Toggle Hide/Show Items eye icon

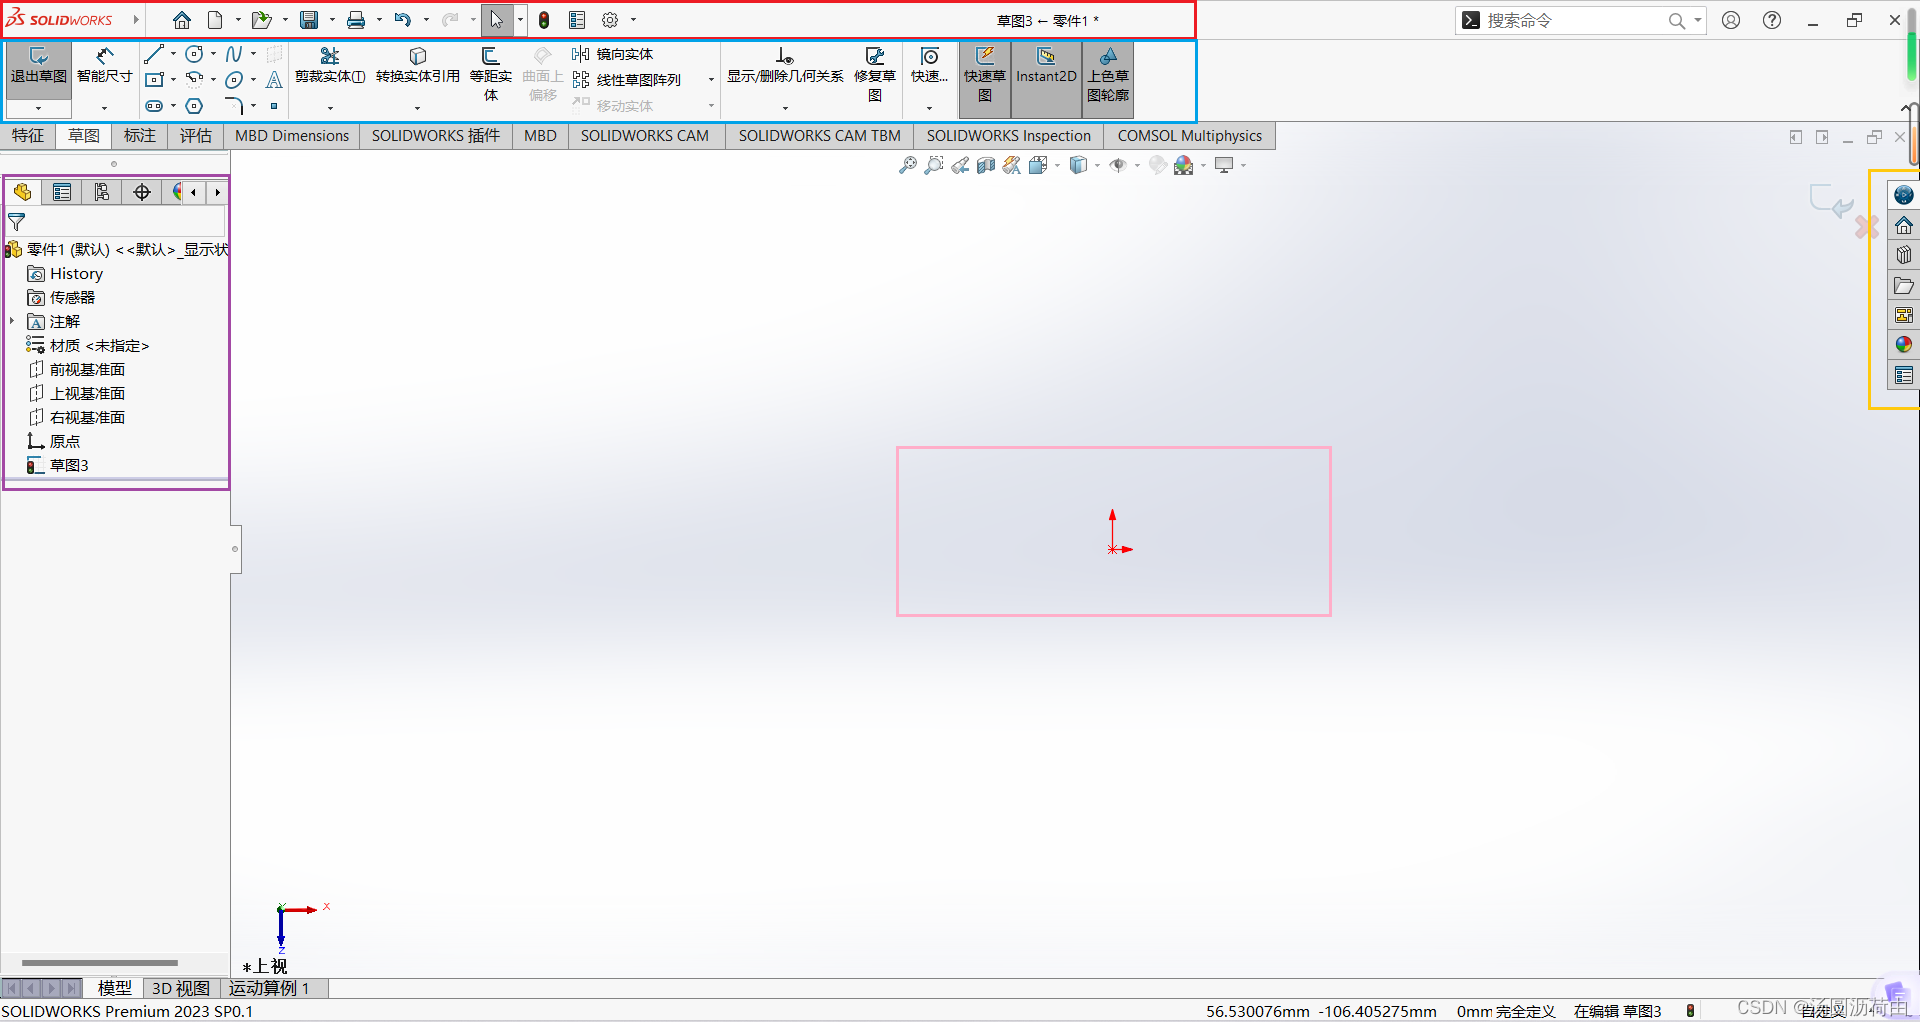tap(1120, 165)
